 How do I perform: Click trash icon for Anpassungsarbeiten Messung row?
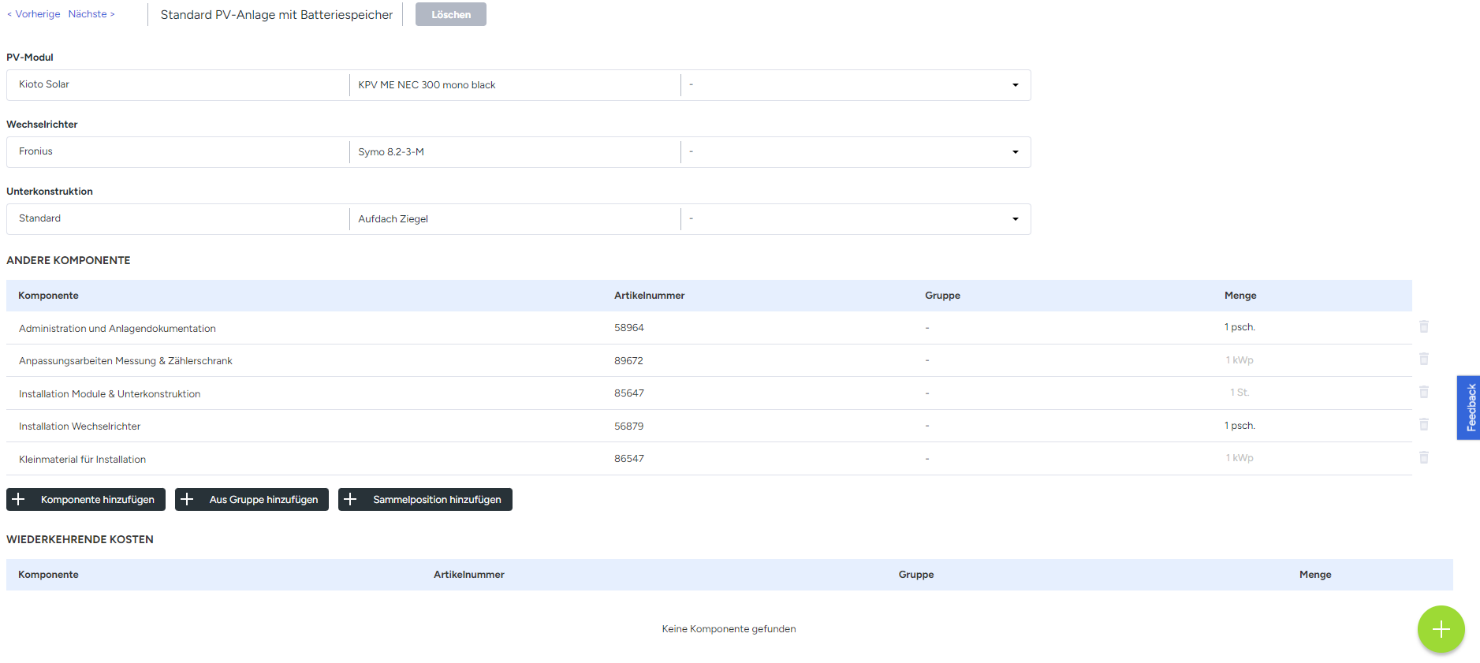coord(1423,359)
